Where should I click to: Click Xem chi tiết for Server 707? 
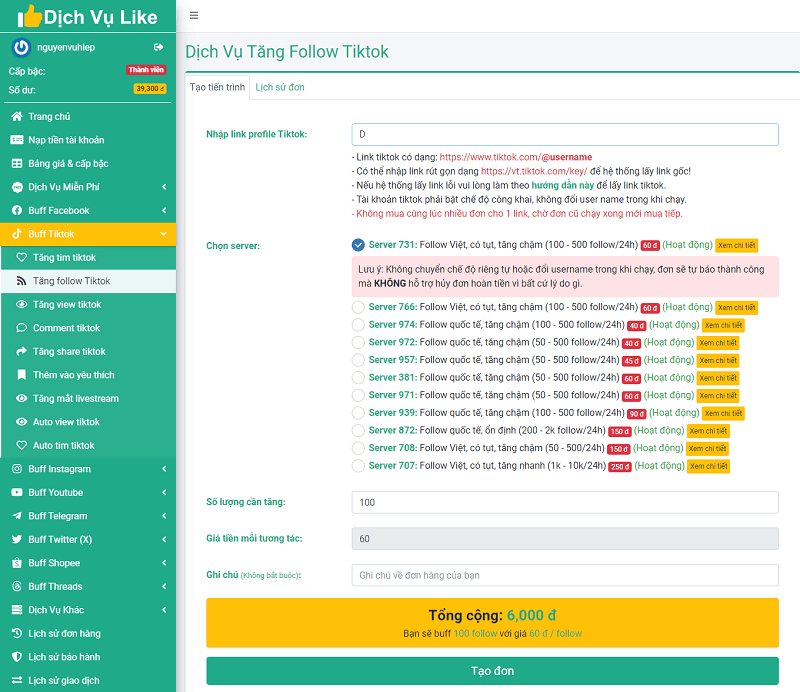709,466
